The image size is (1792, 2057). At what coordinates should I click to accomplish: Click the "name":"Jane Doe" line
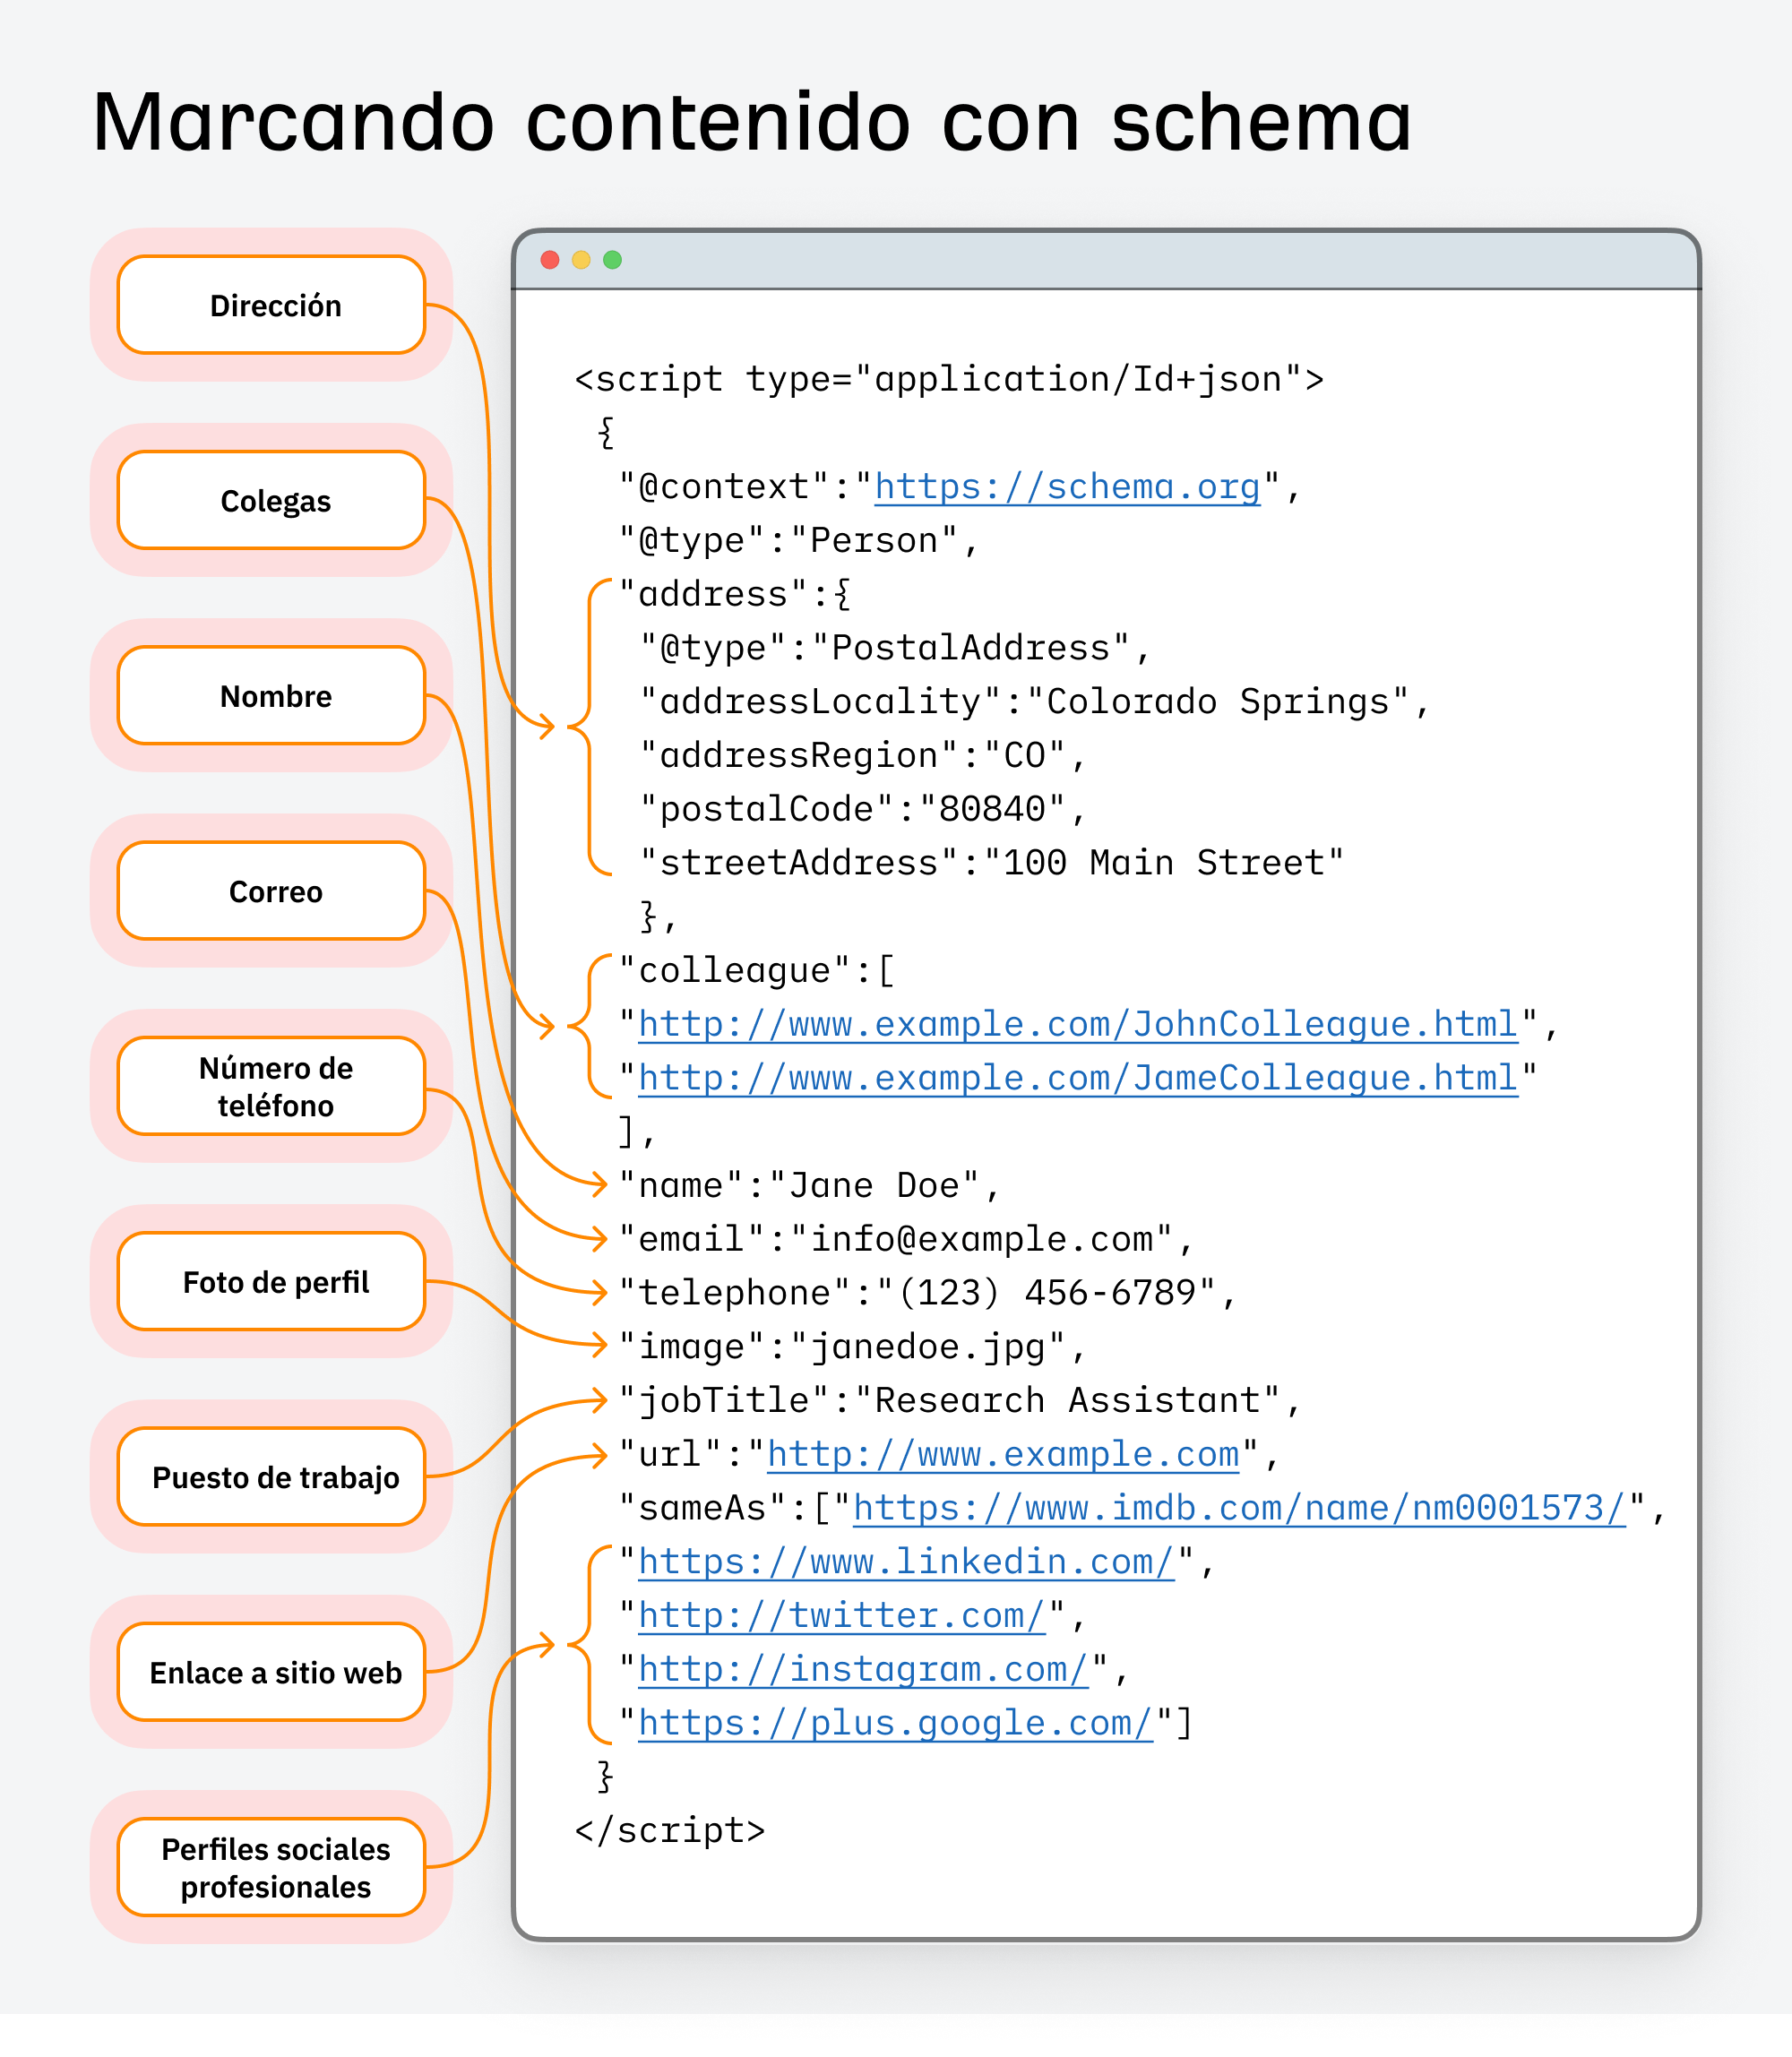point(809,1187)
